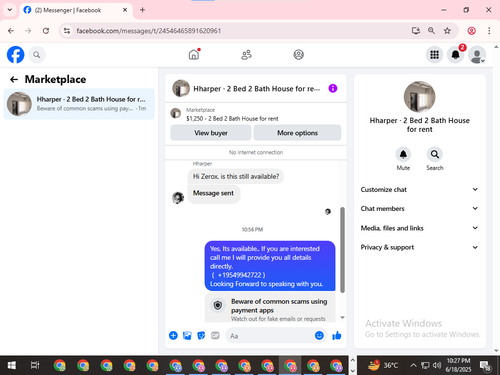Open the notifications bell in the header
Viewport: 500px width, 375px height.
[455, 55]
